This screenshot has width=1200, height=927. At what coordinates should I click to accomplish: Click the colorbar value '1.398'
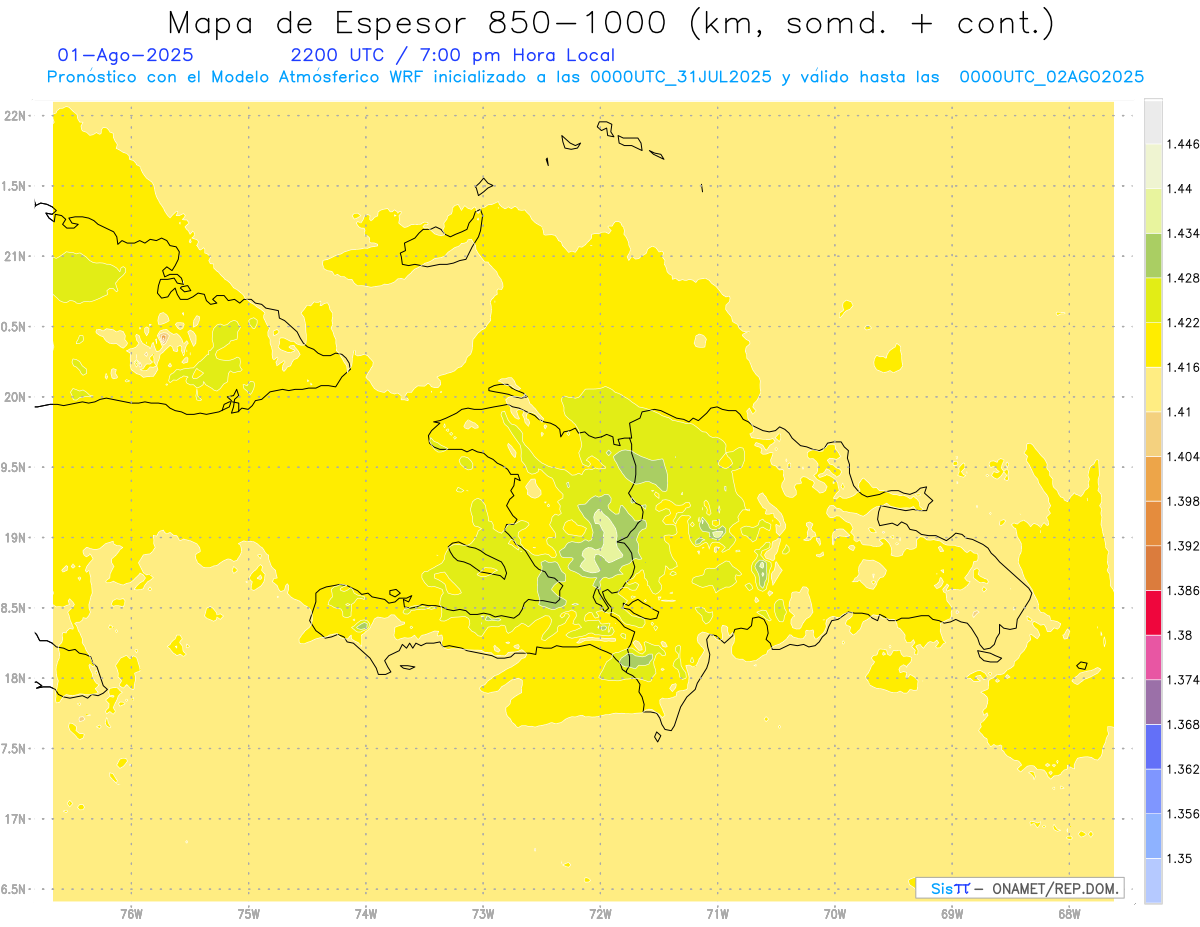pos(1184,501)
